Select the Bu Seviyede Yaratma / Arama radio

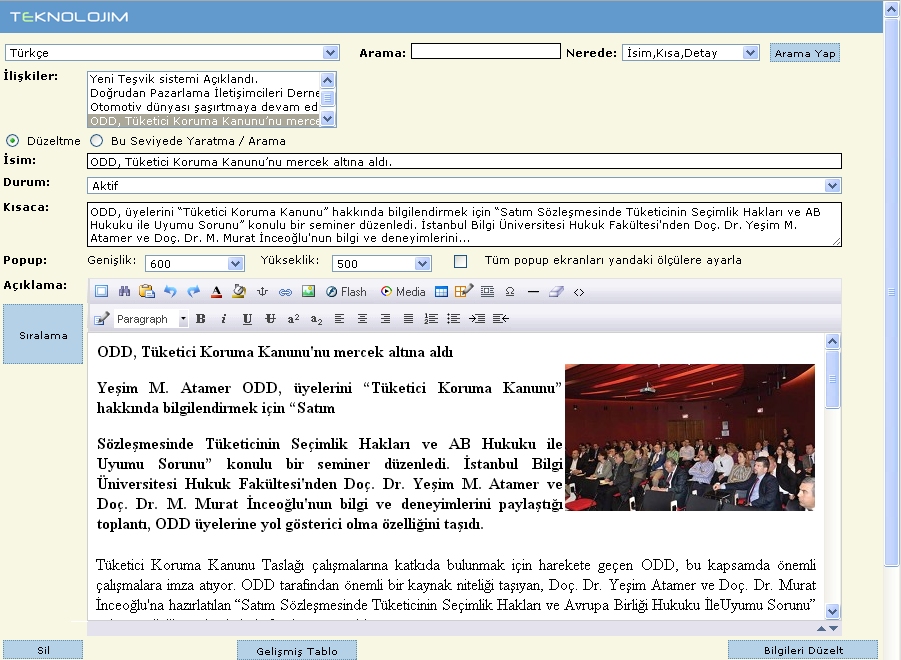[x=97, y=141]
